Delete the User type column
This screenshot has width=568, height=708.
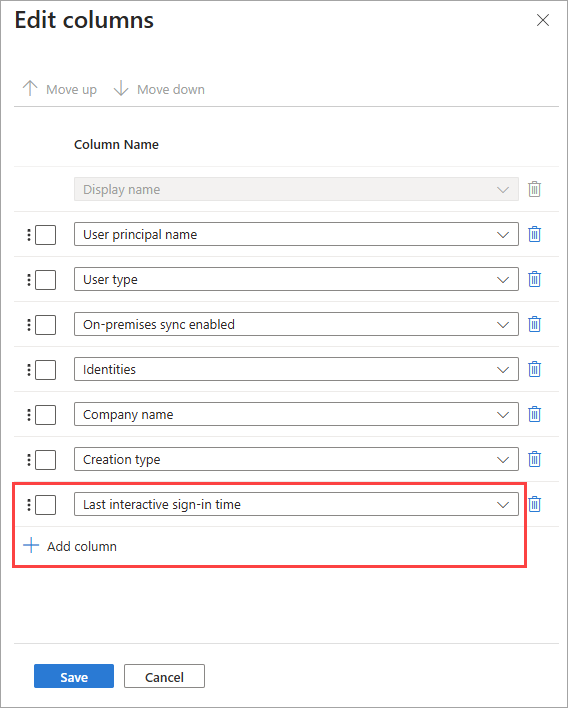[x=534, y=279]
